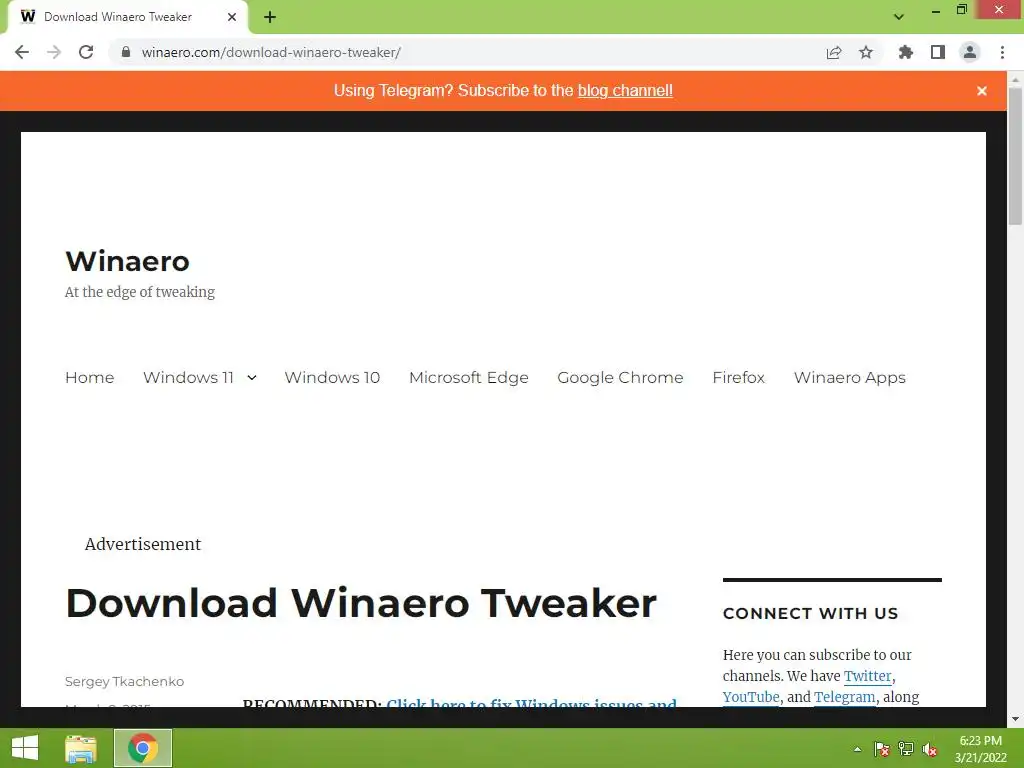This screenshot has width=1024, height=768.
Task: Expand the Windows 11 submenu arrow
Action: [252, 377]
